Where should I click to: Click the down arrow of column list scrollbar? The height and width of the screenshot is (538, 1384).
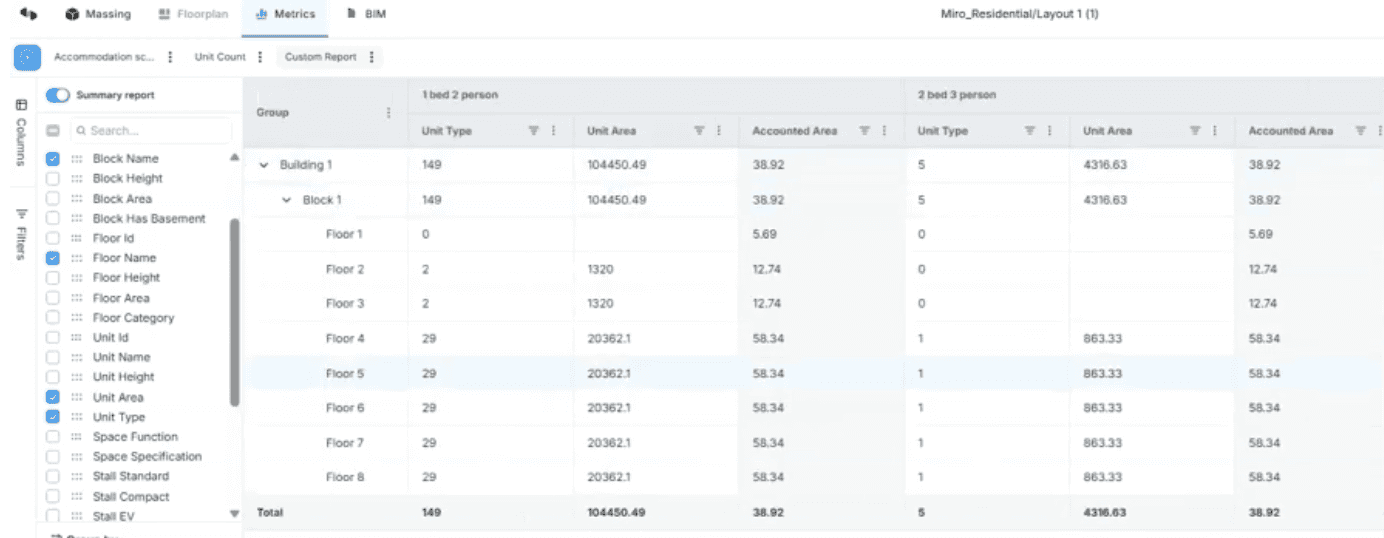[235, 514]
